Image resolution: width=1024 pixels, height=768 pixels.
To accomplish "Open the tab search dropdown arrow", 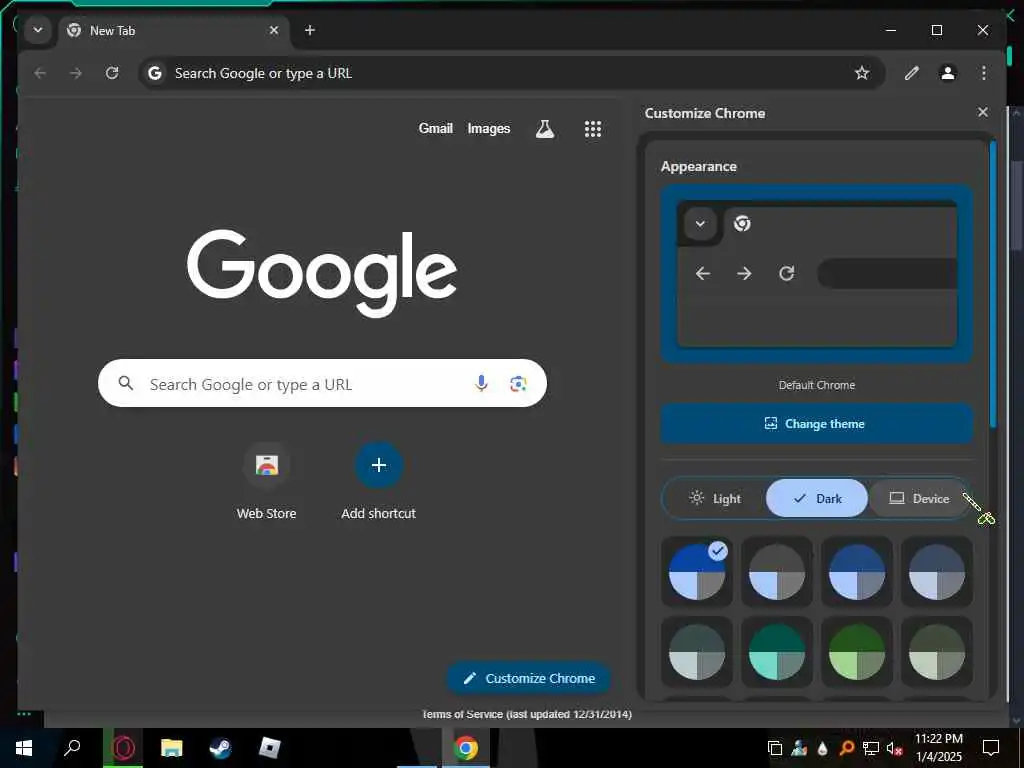I will pyautogui.click(x=38, y=30).
